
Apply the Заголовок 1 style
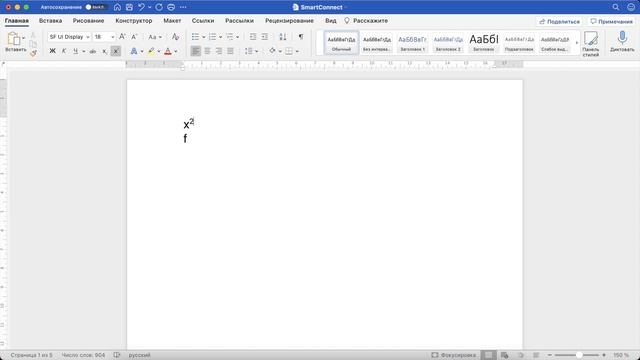[412, 42]
